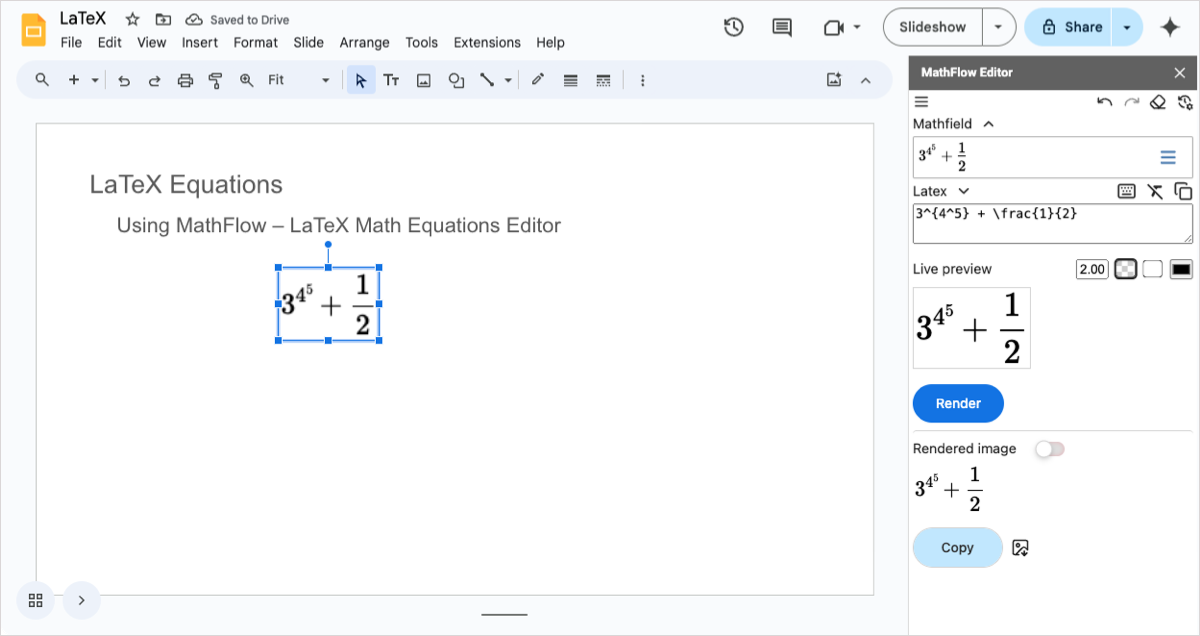Image resolution: width=1200 pixels, height=636 pixels.
Task: Click the Copy button
Action: pos(957,548)
